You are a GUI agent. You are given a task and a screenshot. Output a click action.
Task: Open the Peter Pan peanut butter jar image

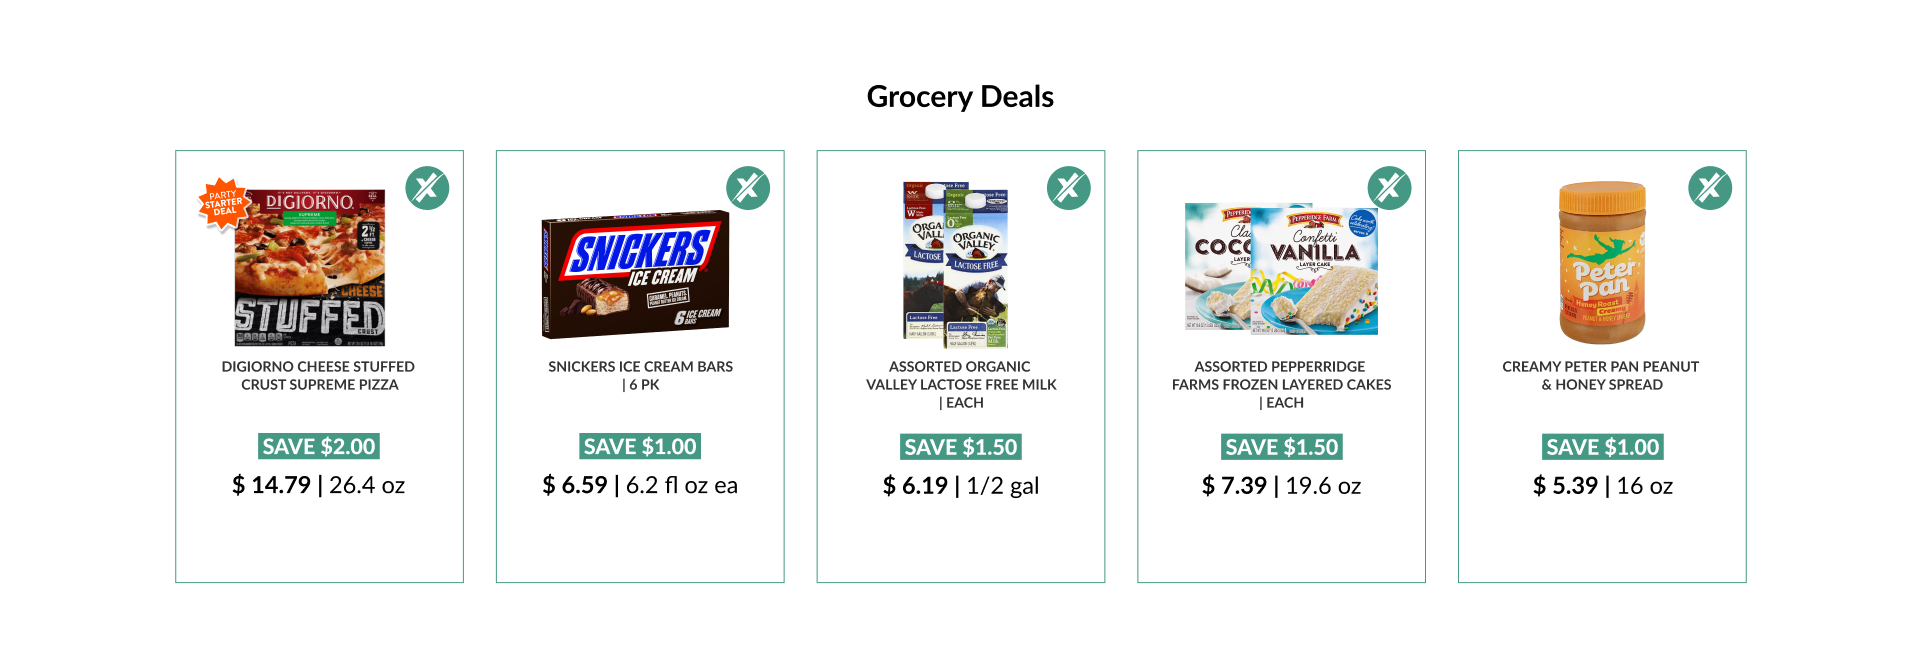pyautogui.click(x=1602, y=263)
